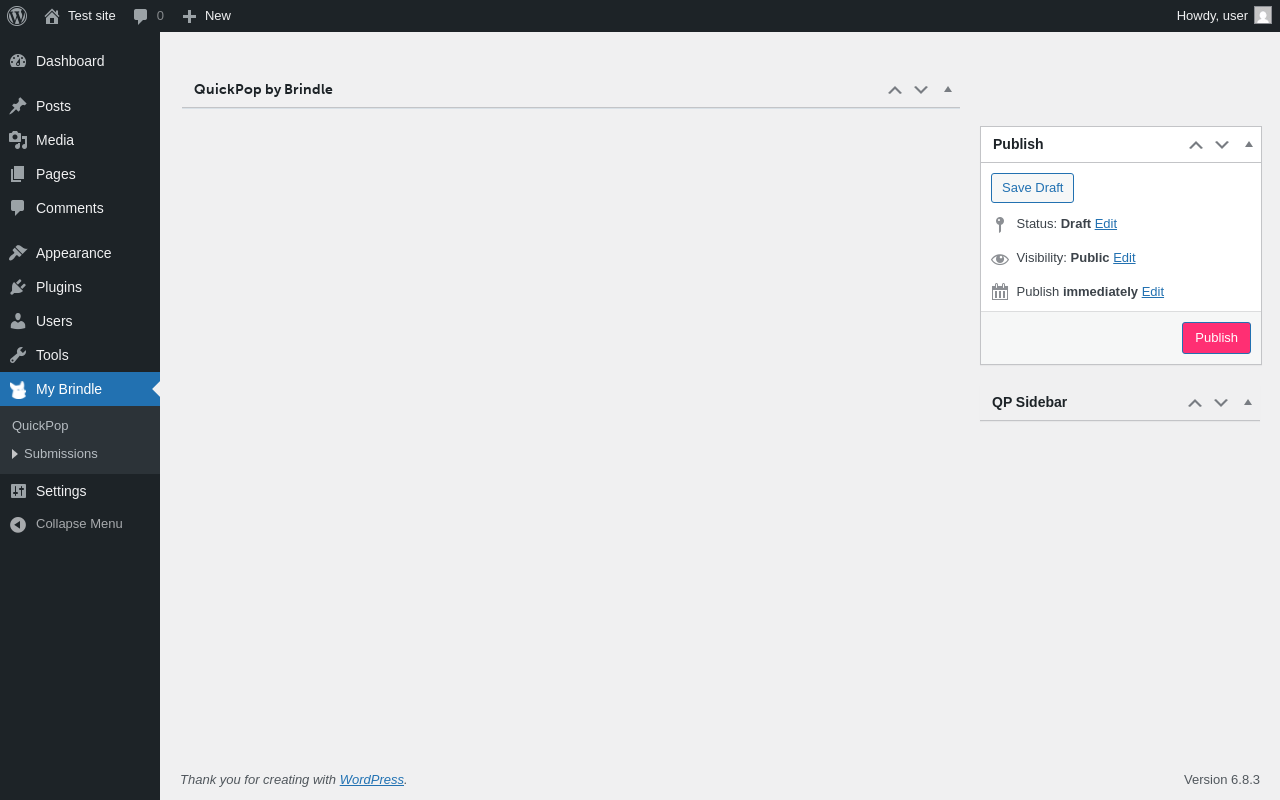Click the Appearance paintbrush icon

(x=18, y=253)
